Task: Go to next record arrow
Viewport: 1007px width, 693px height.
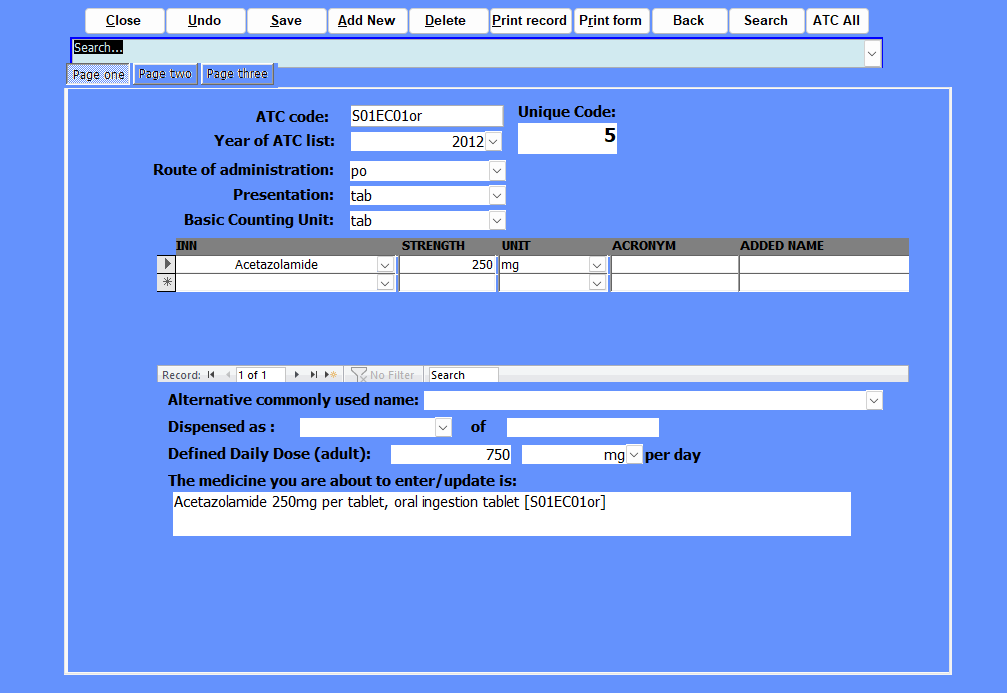Action: pyautogui.click(x=297, y=375)
